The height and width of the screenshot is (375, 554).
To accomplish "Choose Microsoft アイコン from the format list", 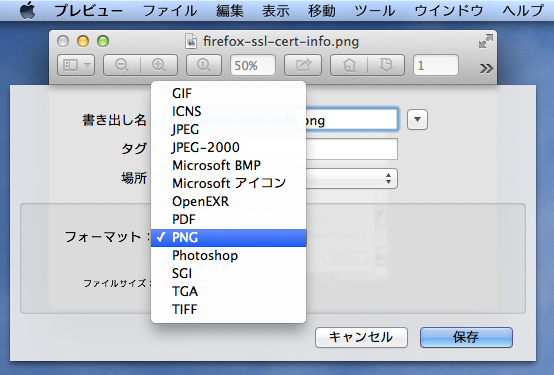I will 228,183.
